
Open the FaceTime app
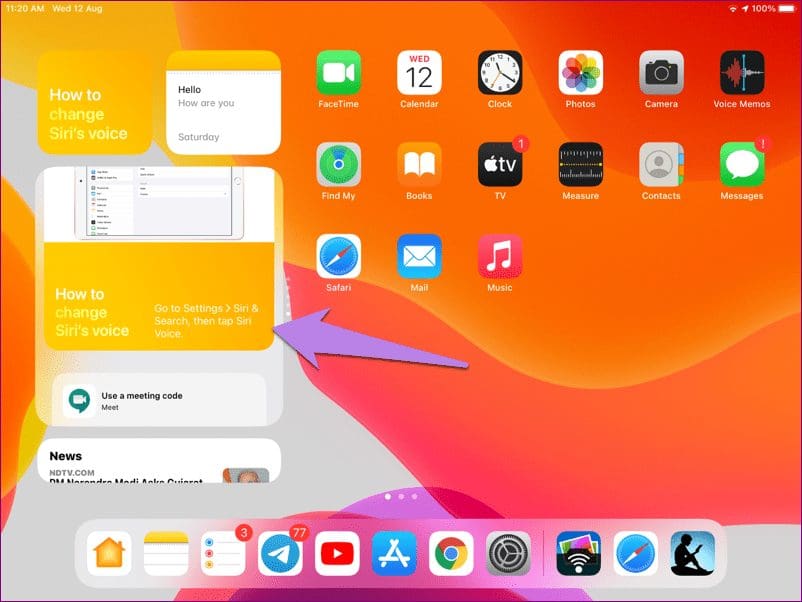tap(338, 73)
